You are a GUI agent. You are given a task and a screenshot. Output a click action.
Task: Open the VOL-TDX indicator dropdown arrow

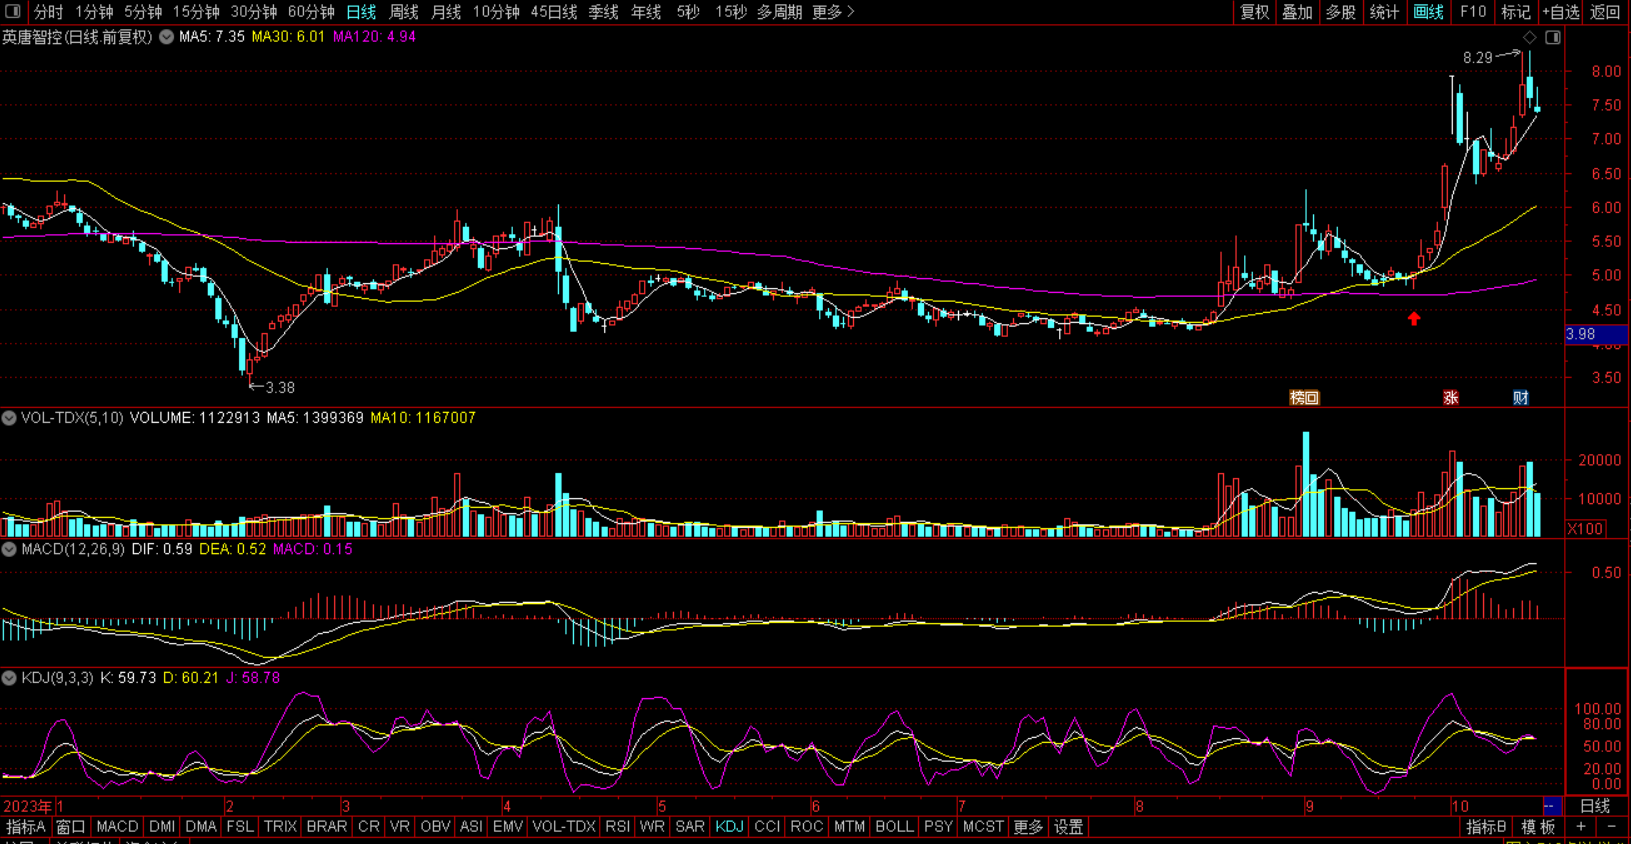9,418
